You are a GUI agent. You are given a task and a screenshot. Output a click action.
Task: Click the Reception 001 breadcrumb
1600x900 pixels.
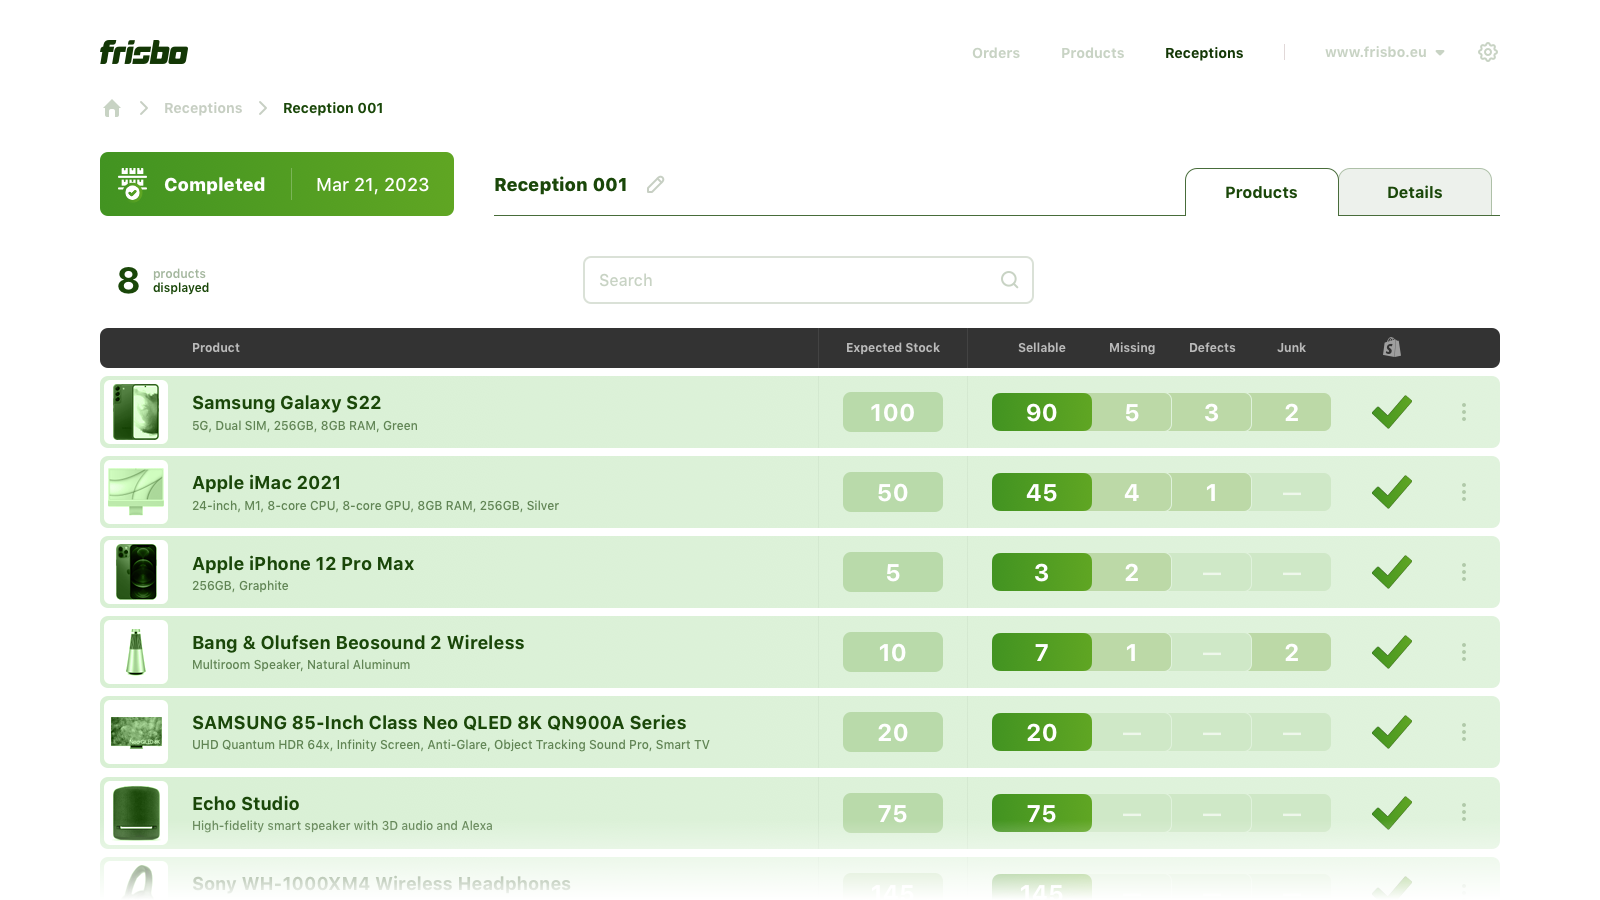click(333, 108)
